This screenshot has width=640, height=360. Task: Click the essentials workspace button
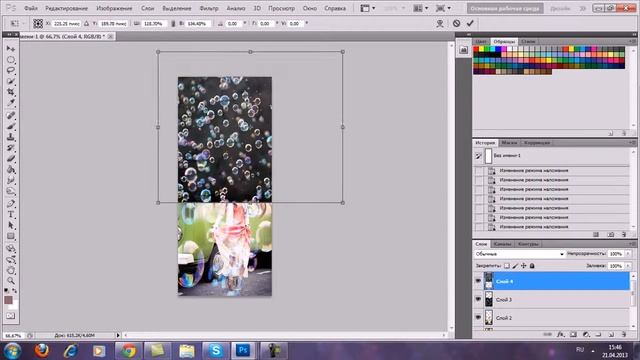[505, 8]
